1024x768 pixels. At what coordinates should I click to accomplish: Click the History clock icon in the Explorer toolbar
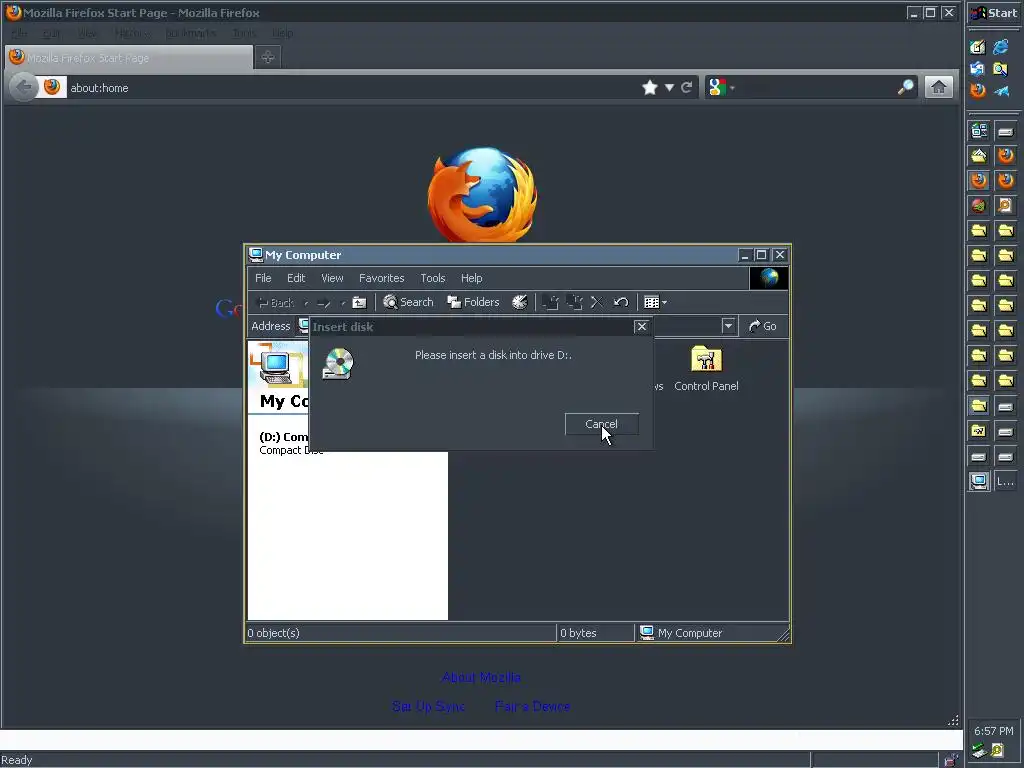click(x=520, y=302)
